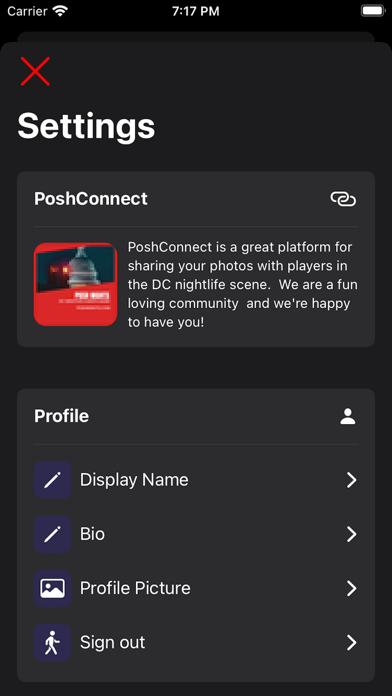The height and width of the screenshot is (696, 392).
Task: Tap the PoshConnect description paragraph
Action: tap(242, 285)
